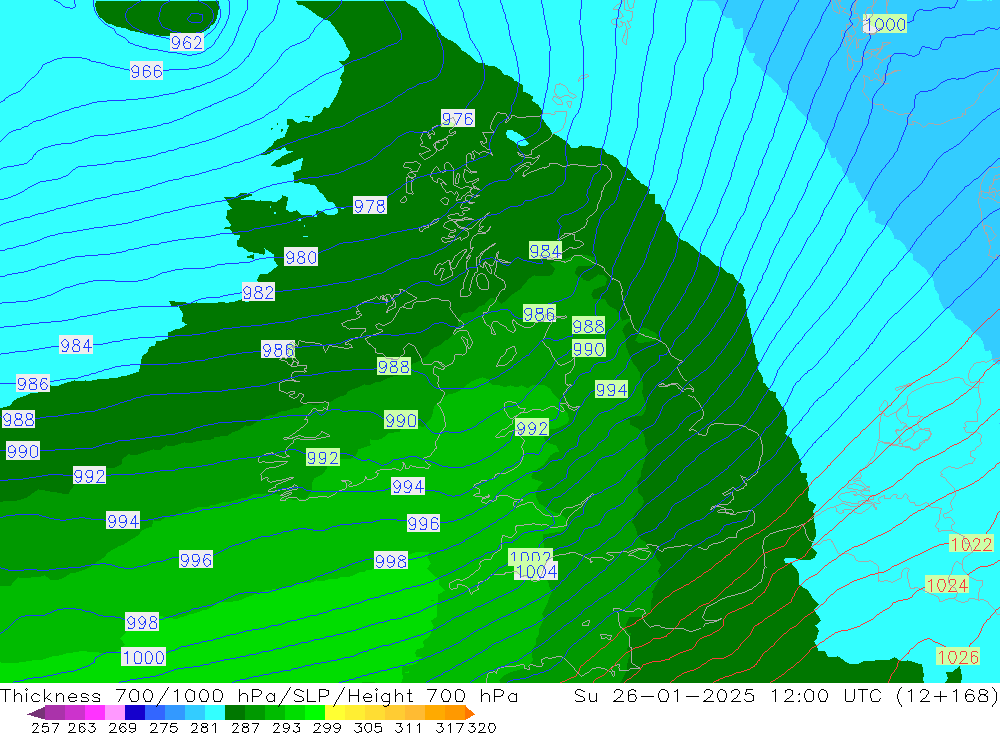Click the 978 isobar label
Viewport: 1000px width, 733px height.
pos(370,206)
